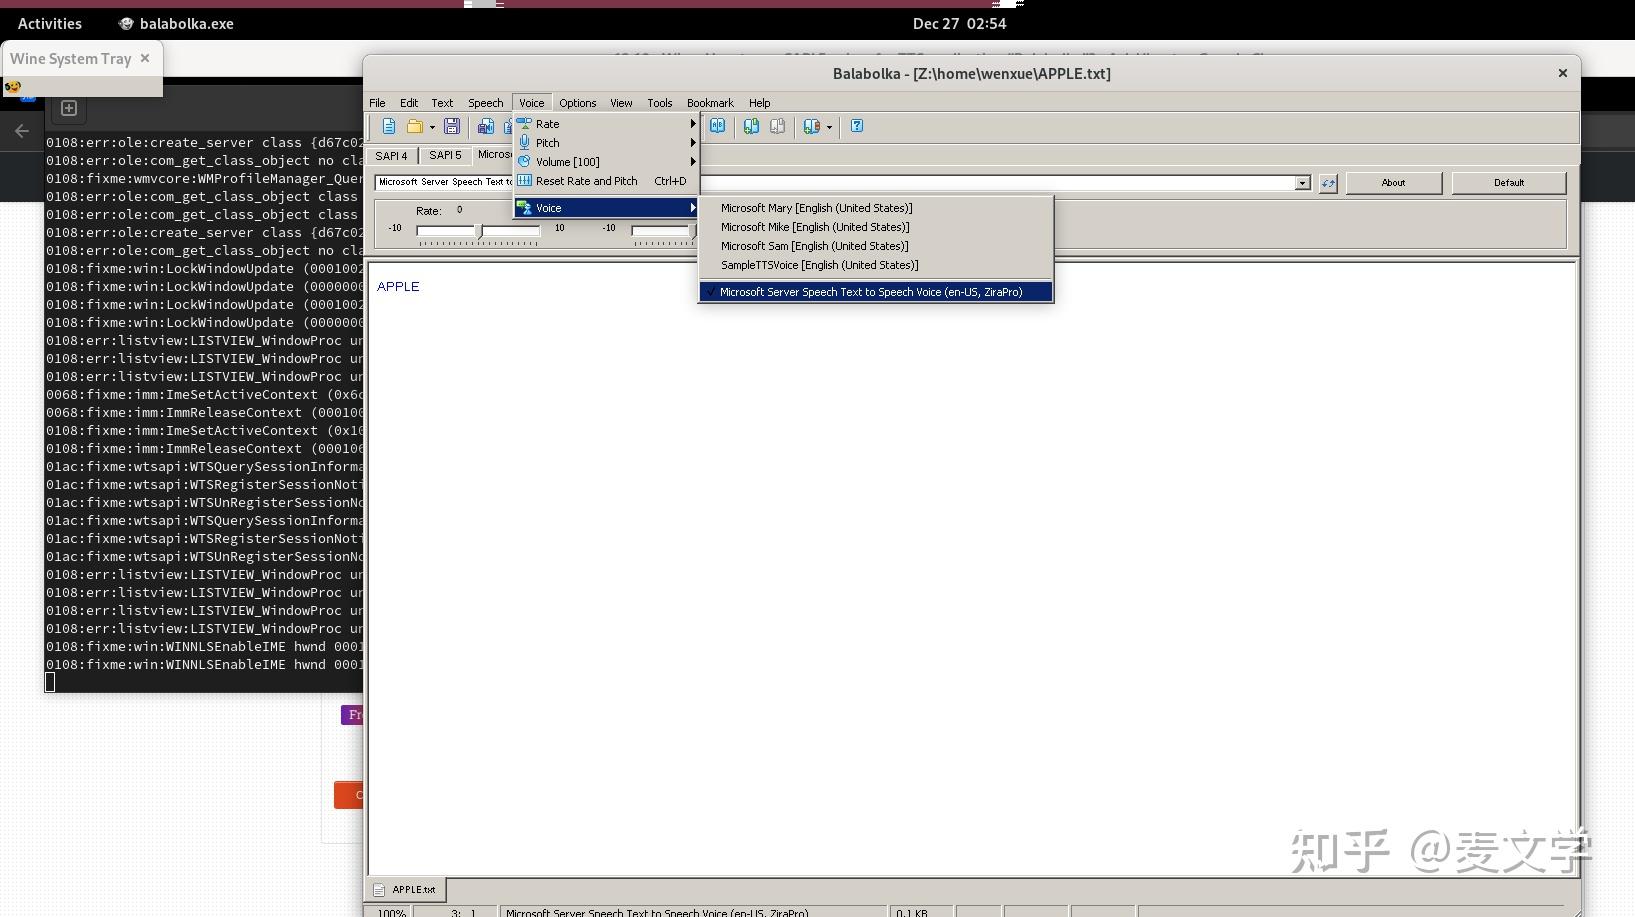This screenshot has width=1635, height=917.
Task: Click the highlighted Voice submenu entry
Action: (x=606, y=208)
